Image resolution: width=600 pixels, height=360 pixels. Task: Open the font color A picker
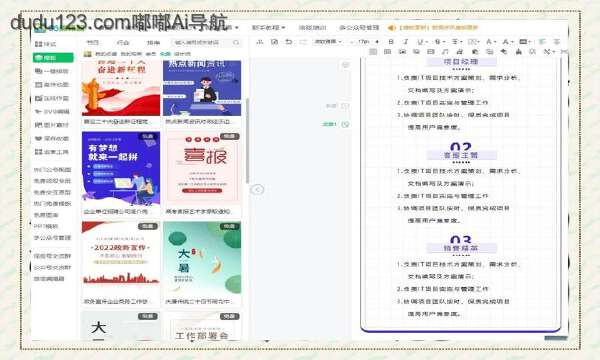tap(491, 42)
